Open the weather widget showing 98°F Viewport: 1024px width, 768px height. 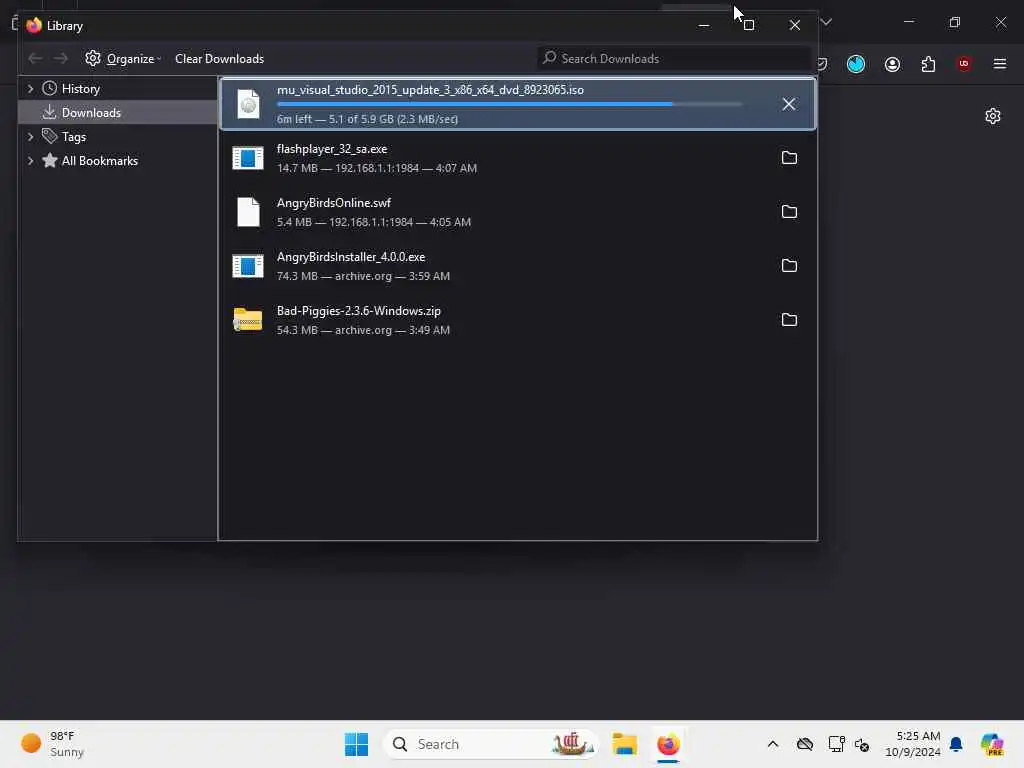52,744
